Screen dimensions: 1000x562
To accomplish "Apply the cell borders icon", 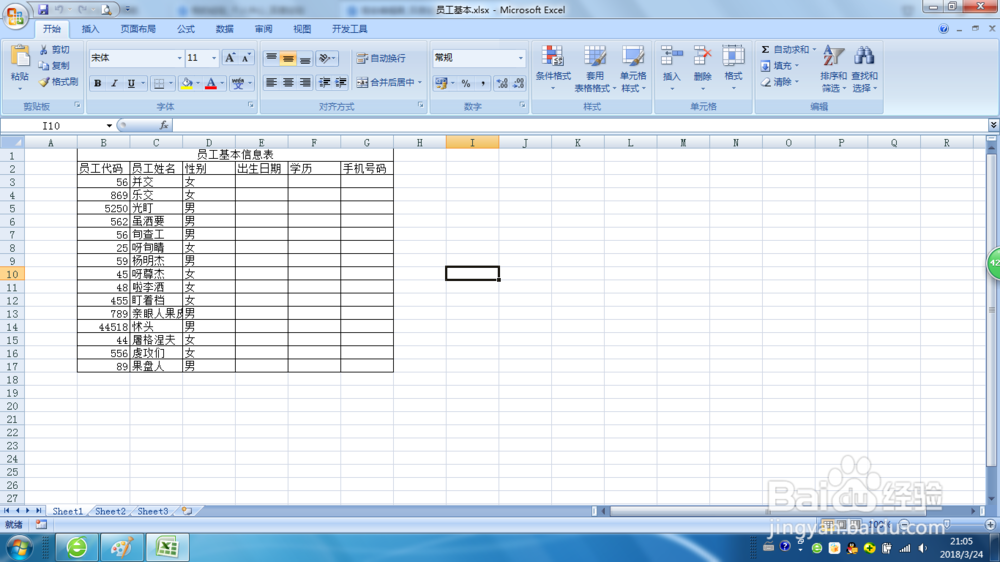I will (x=159, y=84).
